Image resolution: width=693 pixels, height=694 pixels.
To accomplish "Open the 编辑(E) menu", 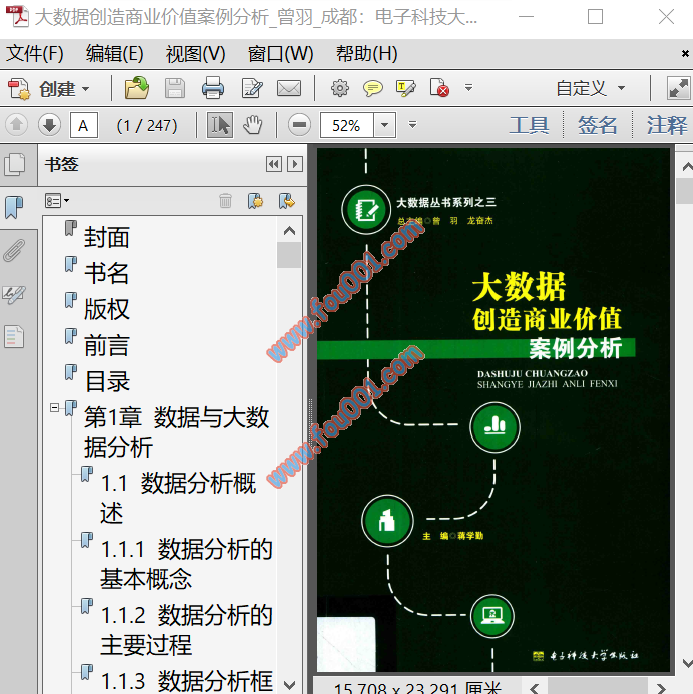I will [115, 54].
